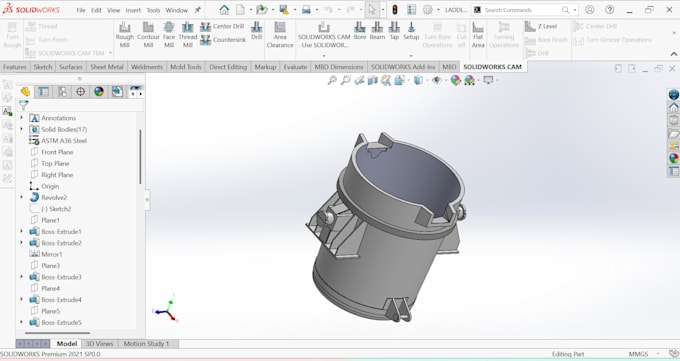Activate the Drill operation
This screenshot has height=361, width=680.
256,31
